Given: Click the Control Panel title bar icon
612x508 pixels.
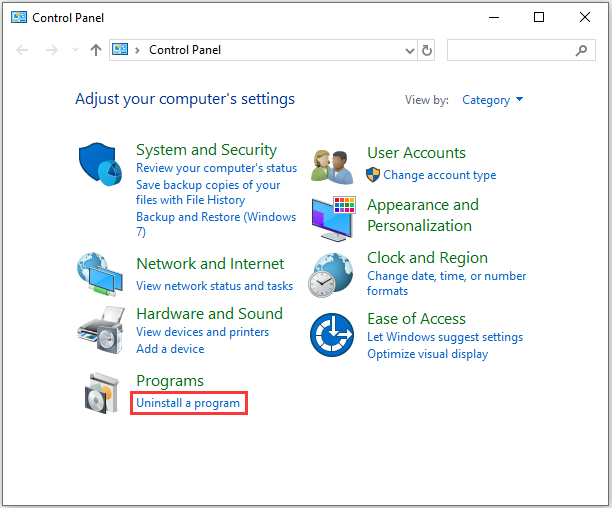Looking at the screenshot, I should click(19, 18).
